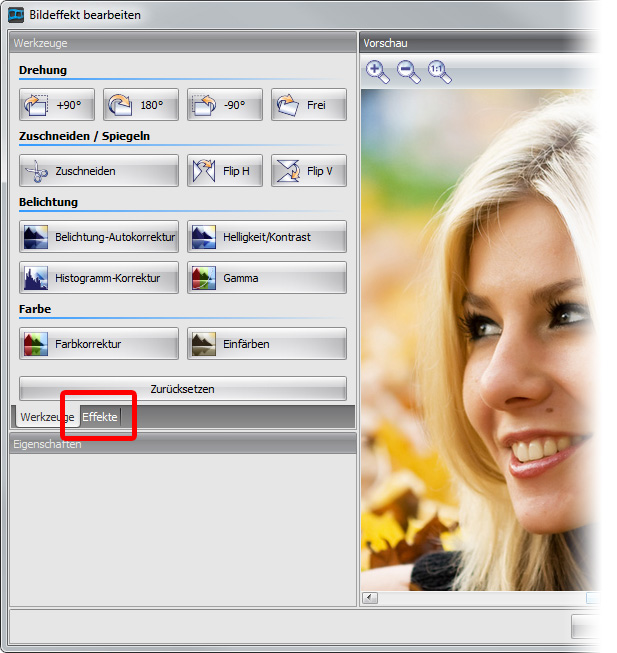This screenshot has height=653, width=617.
Task: Rotate the image by 180°
Action: point(140,105)
